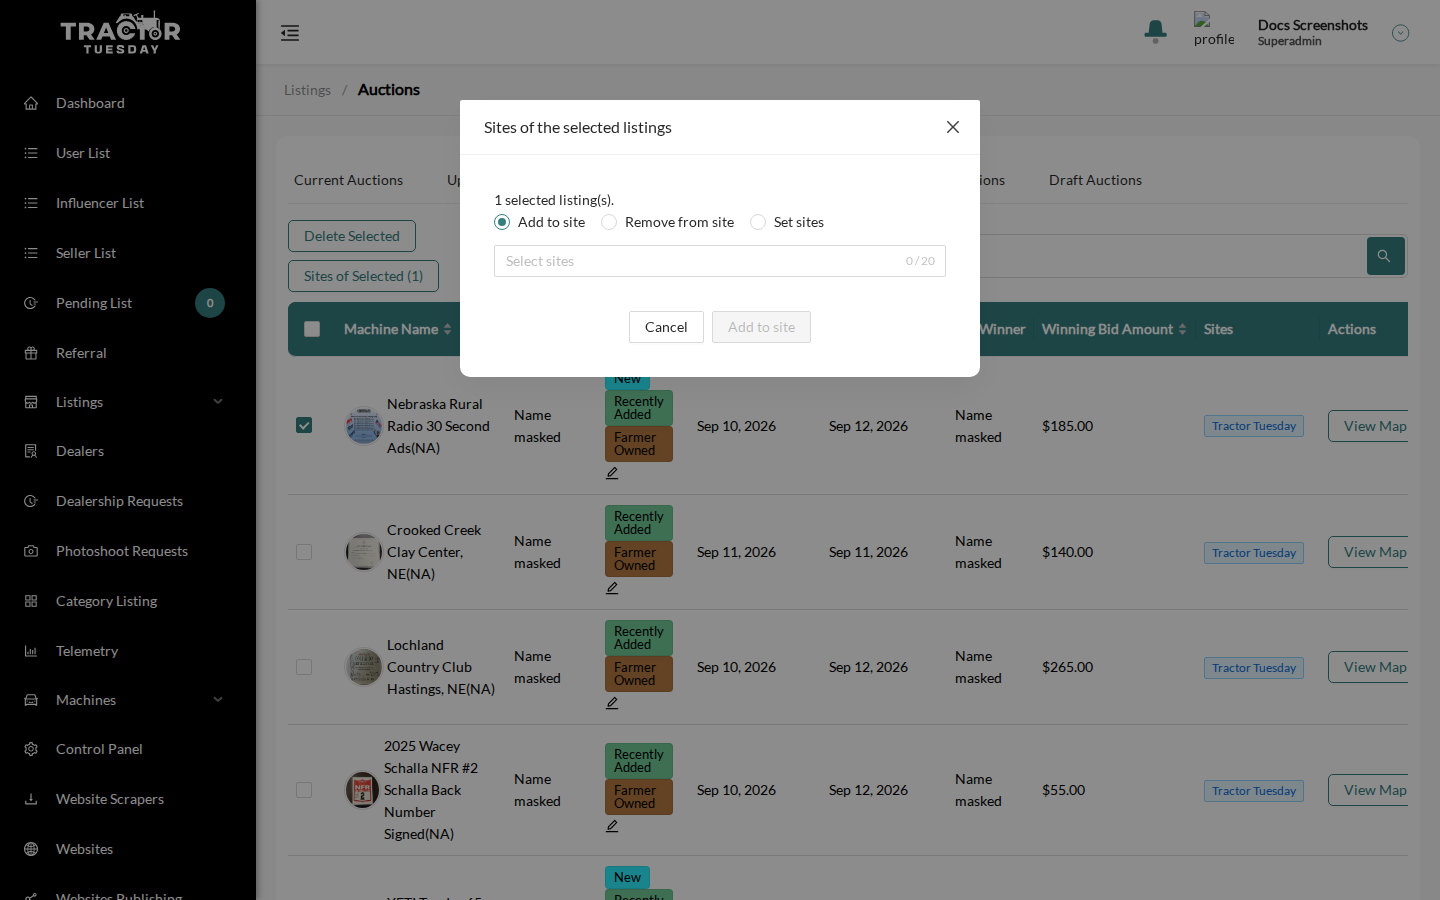
Task: Click edit pencil for Crooked Creek row
Action: tap(612, 588)
